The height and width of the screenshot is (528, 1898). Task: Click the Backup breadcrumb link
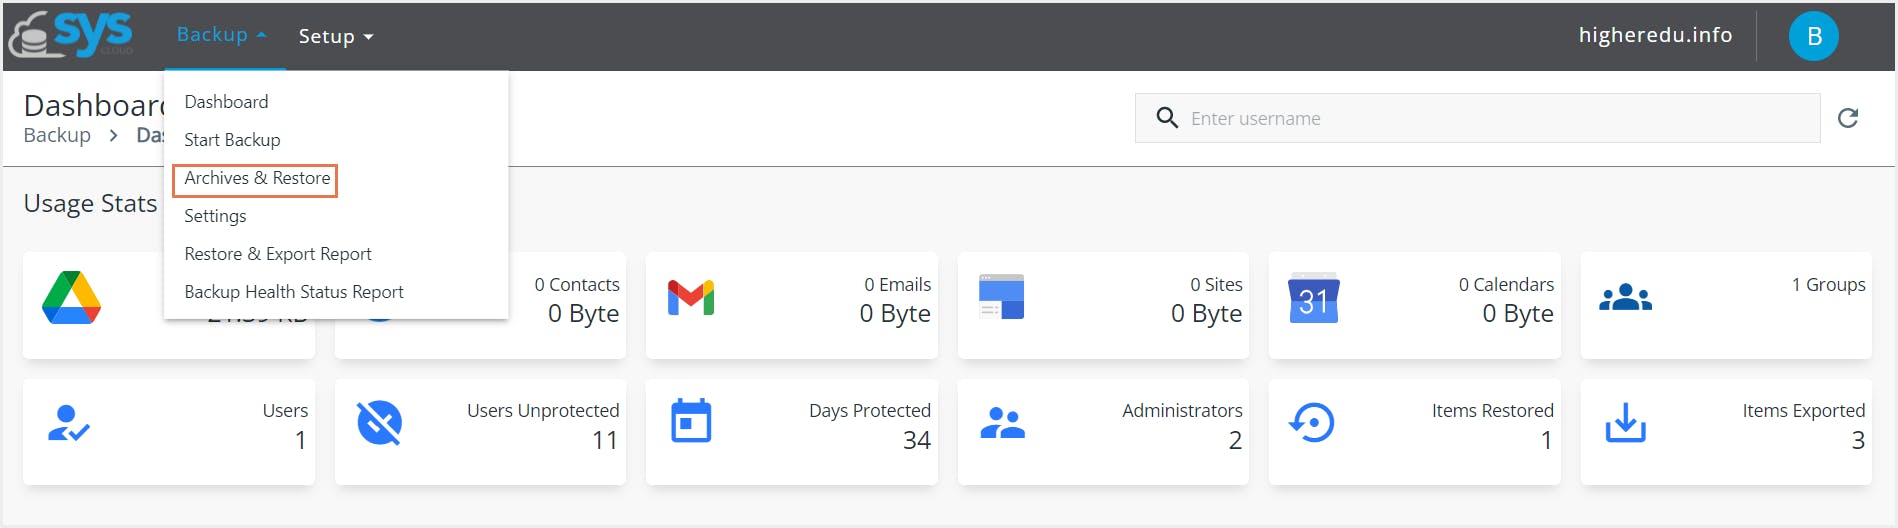pos(57,135)
